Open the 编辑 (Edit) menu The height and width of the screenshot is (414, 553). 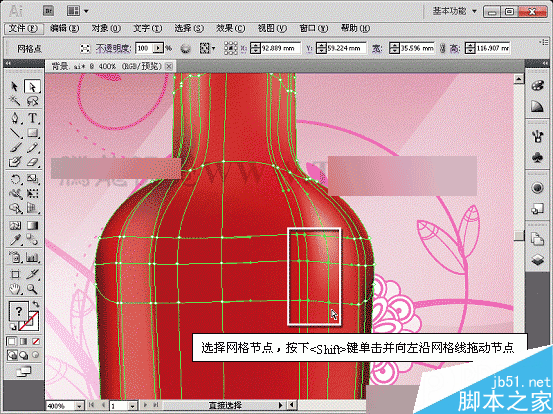pyautogui.click(x=65, y=28)
